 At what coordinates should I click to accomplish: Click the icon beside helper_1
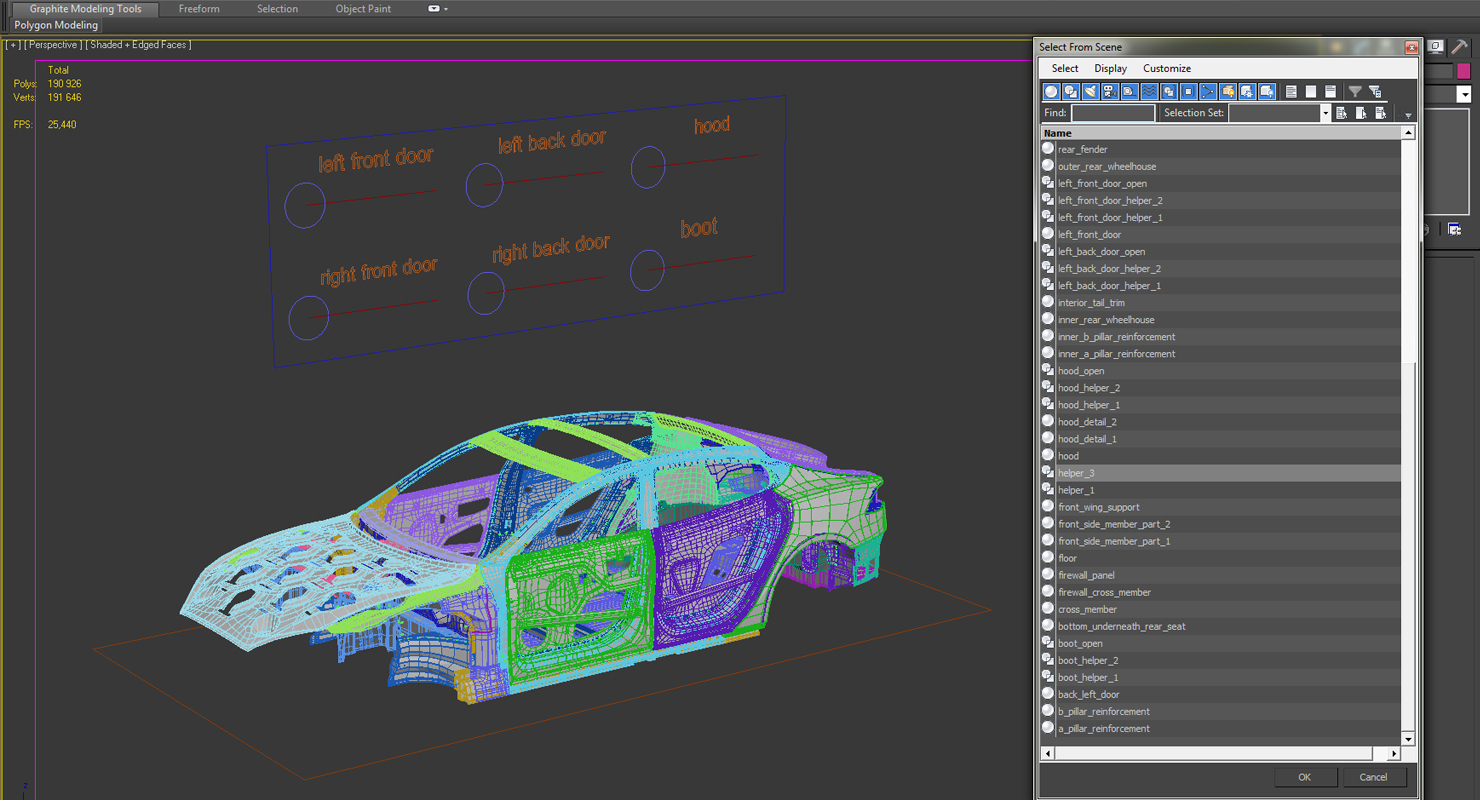[1048, 489]
